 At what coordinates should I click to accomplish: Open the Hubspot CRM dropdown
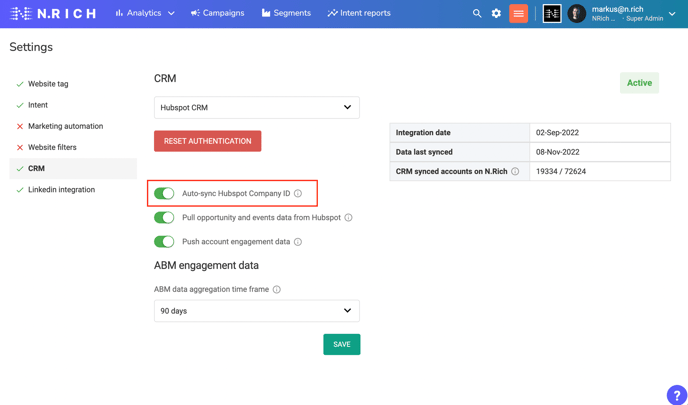[x=257, y=108]
